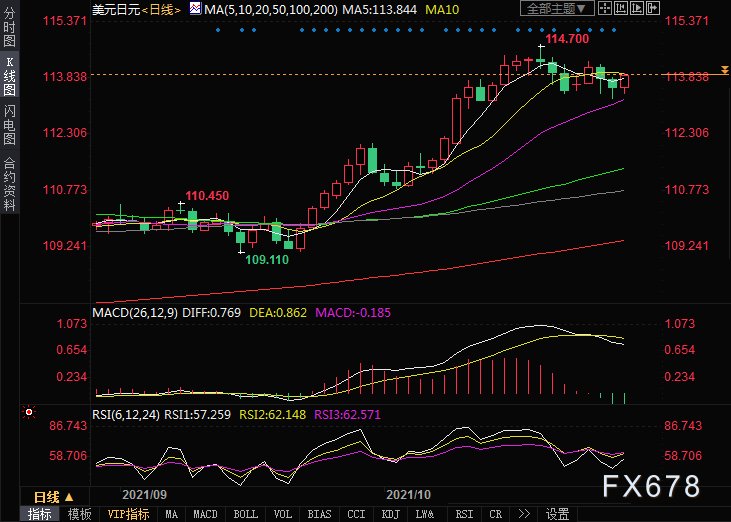This screenshot has width=731, height=522.
Task: Click the DEA:0.862 value
Action: [278, 312]
